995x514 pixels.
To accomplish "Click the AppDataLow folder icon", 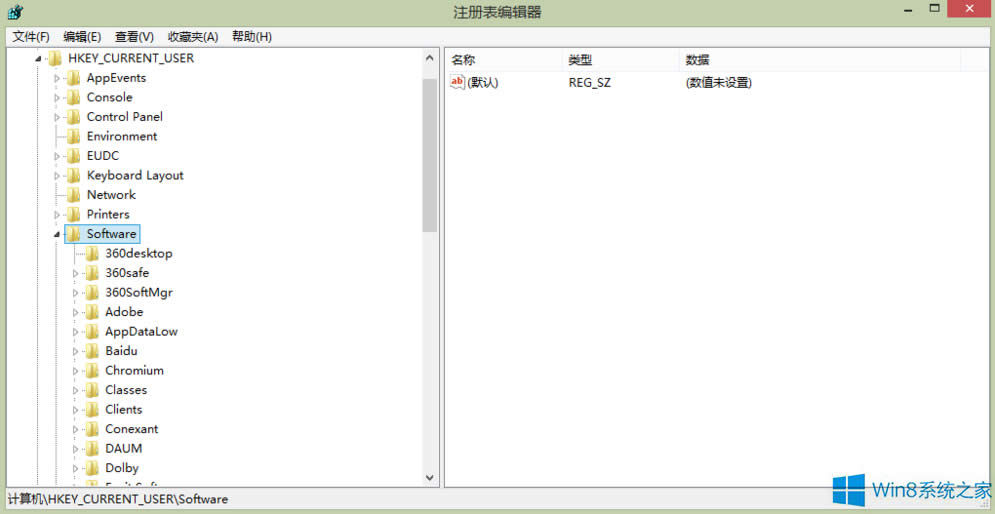I will (92, 332).
